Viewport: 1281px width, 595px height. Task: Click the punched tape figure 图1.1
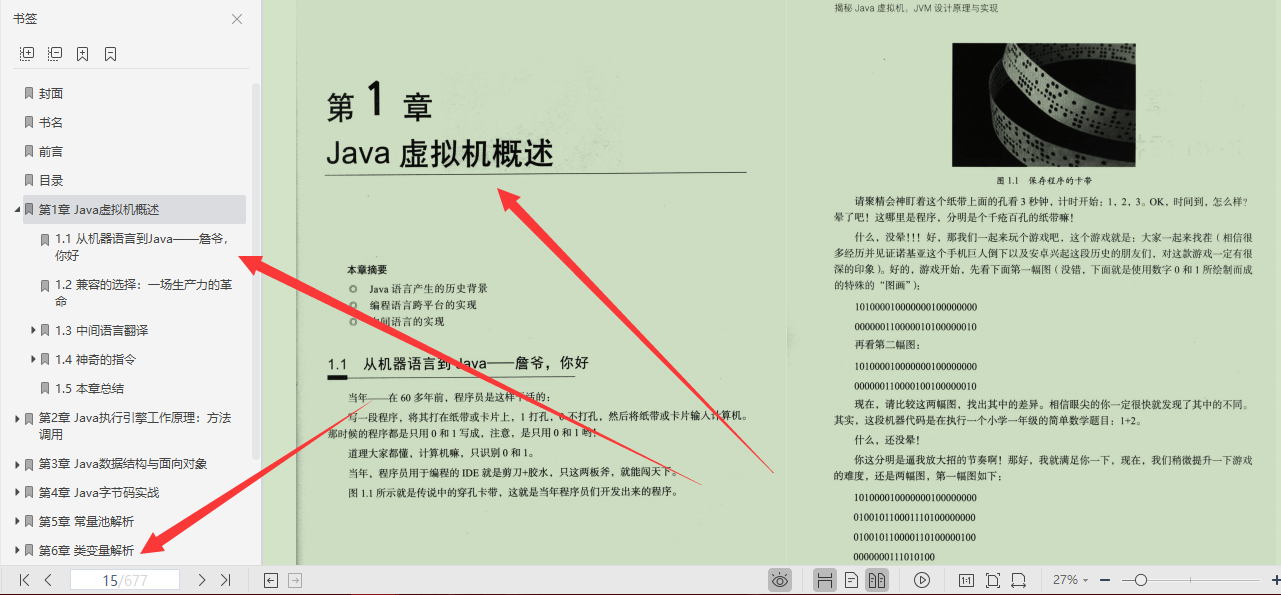pos(1043,104)
